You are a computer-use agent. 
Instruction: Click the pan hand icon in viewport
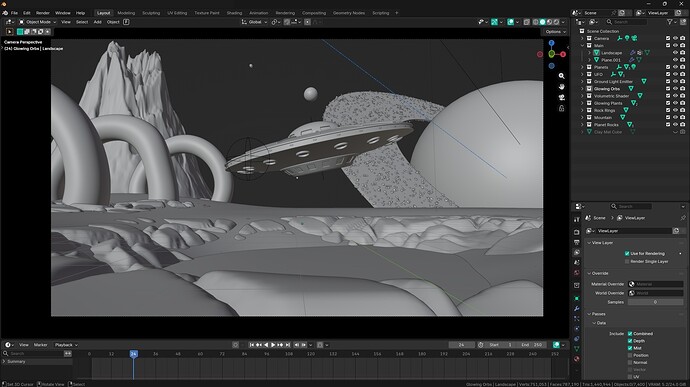coord(562,87)
